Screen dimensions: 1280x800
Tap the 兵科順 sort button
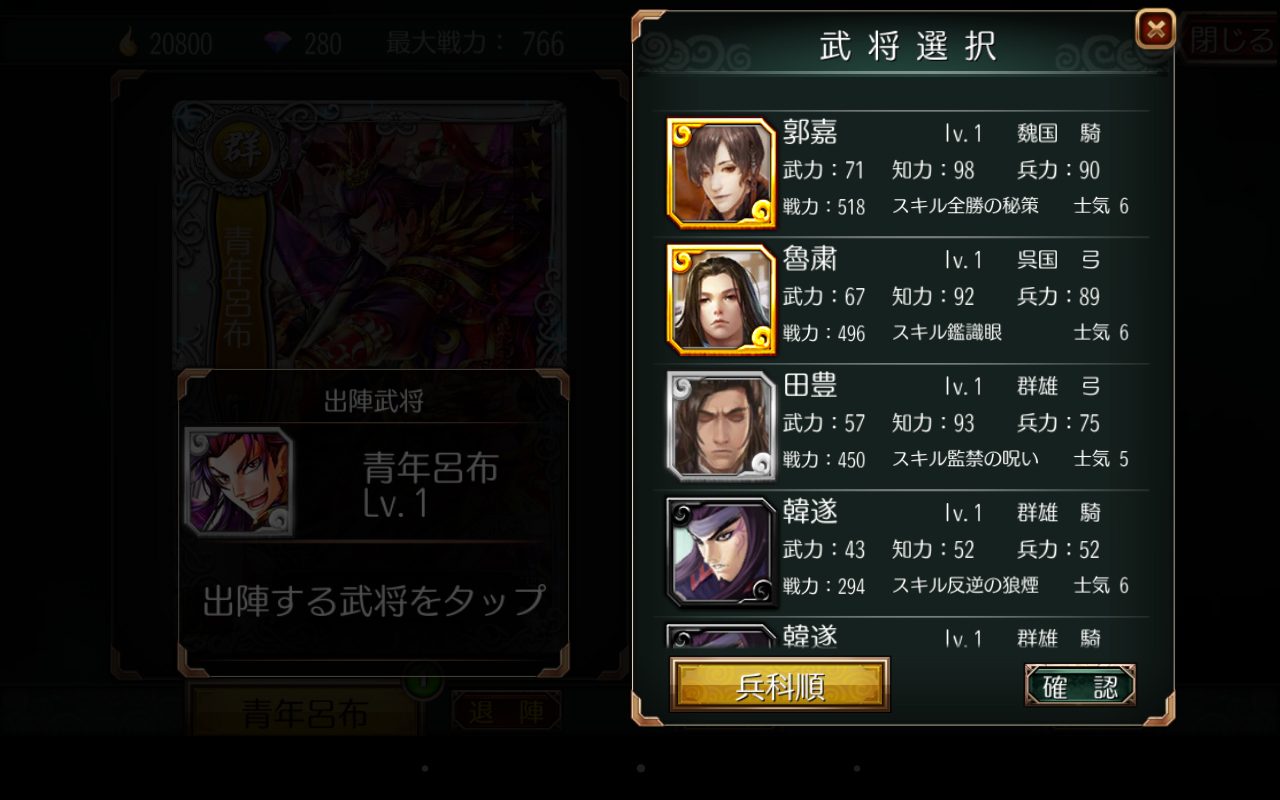[x=780, y=685]
